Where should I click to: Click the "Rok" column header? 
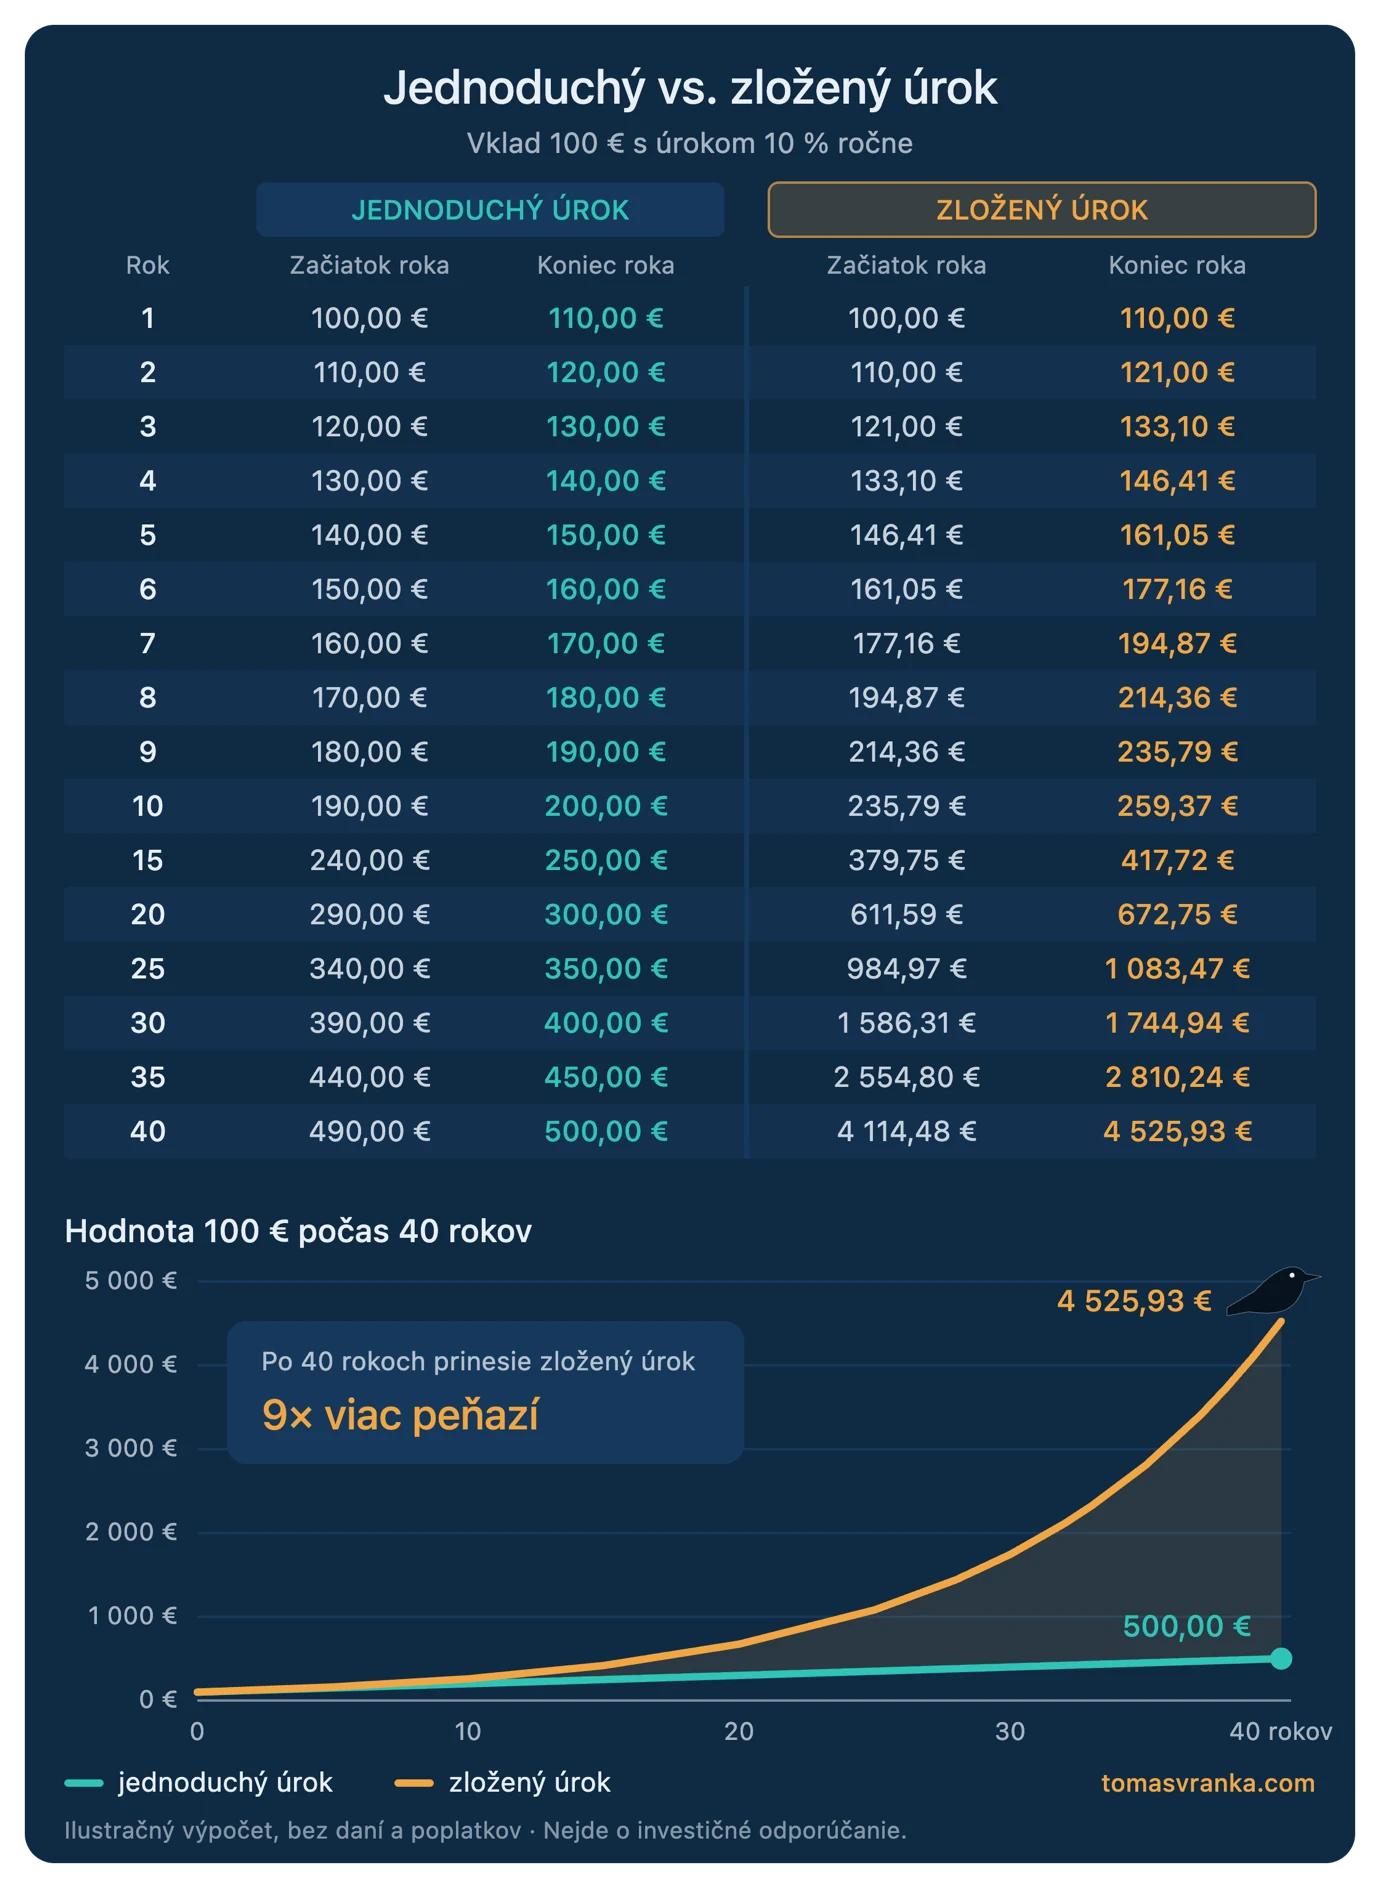148,266
